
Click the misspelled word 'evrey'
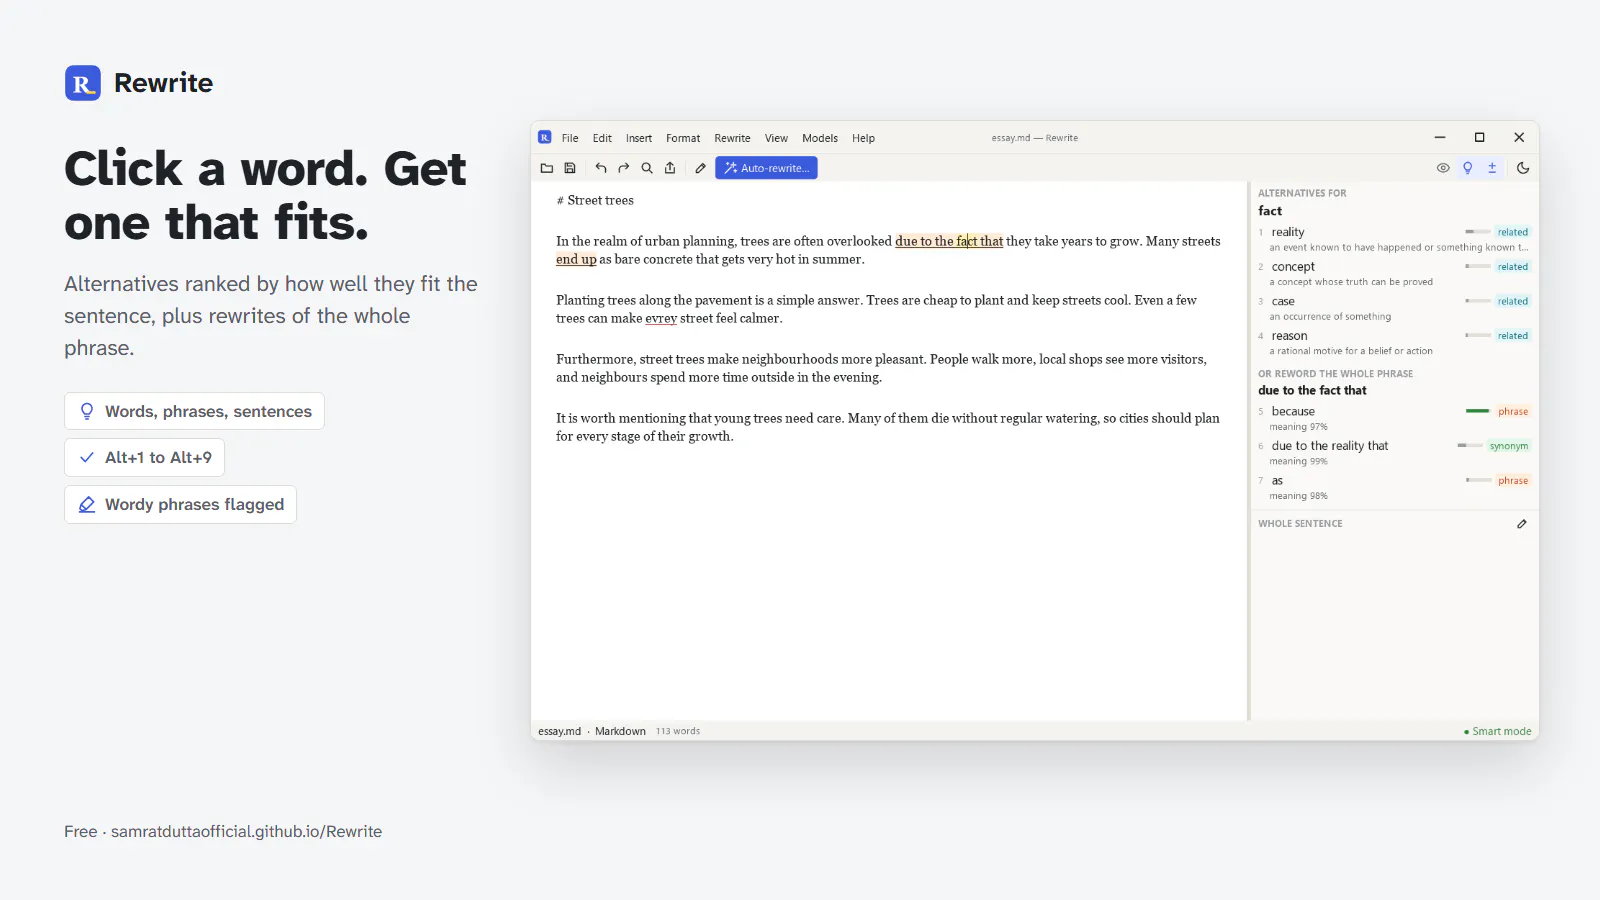pyautogui.click(x=661, y=318)
